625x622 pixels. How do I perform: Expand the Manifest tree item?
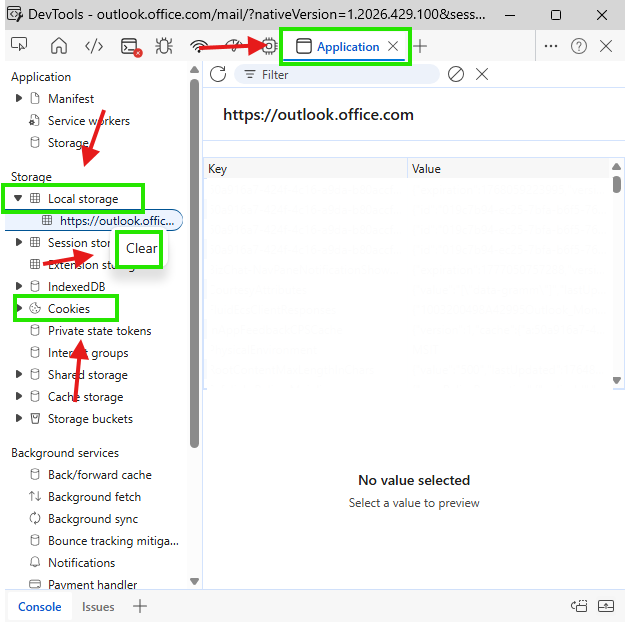[18, 98]
